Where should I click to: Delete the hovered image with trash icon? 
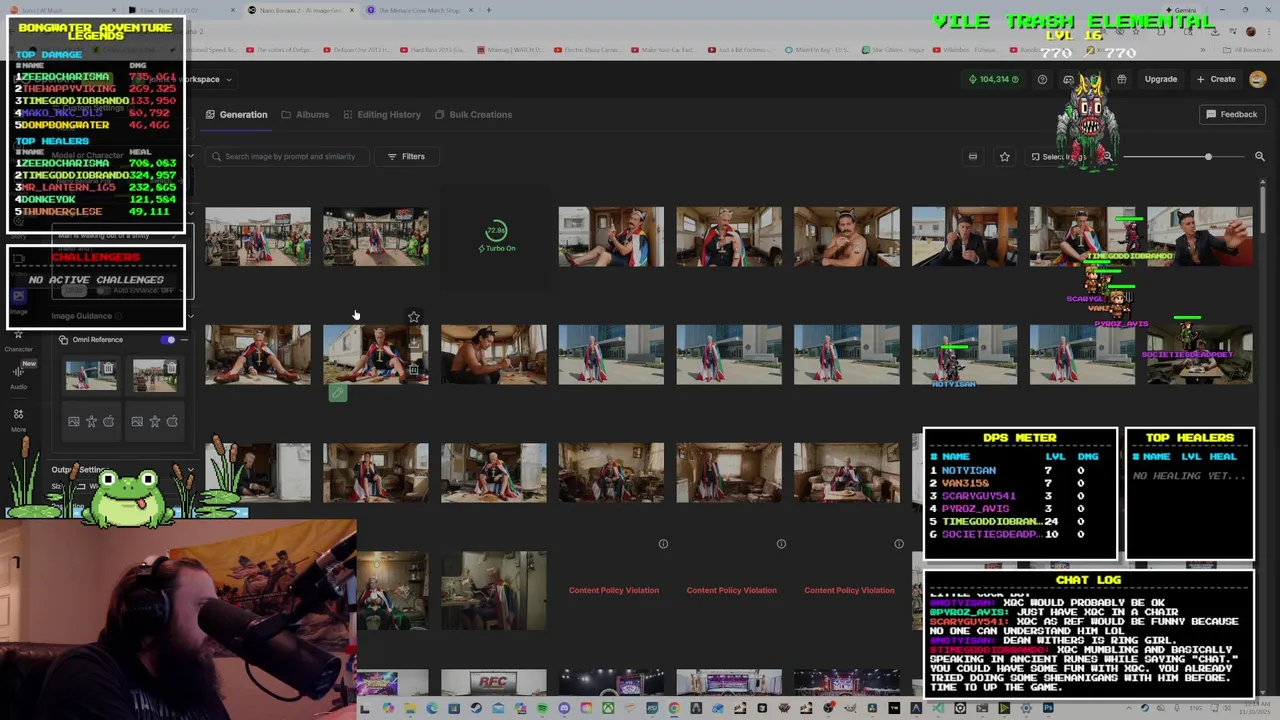coord(414,369)
